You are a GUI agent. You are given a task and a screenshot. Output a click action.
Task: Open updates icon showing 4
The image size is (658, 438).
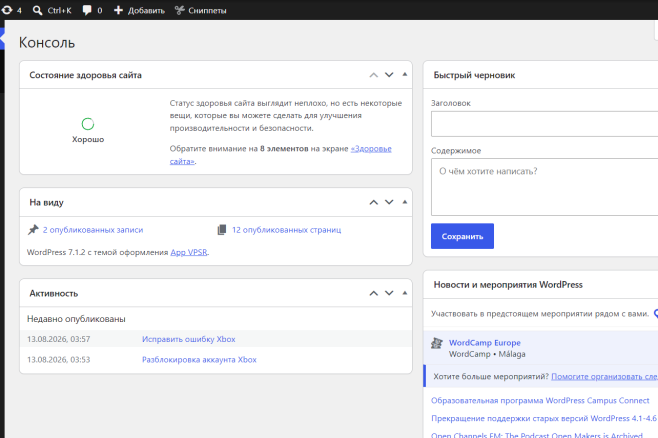11,10
